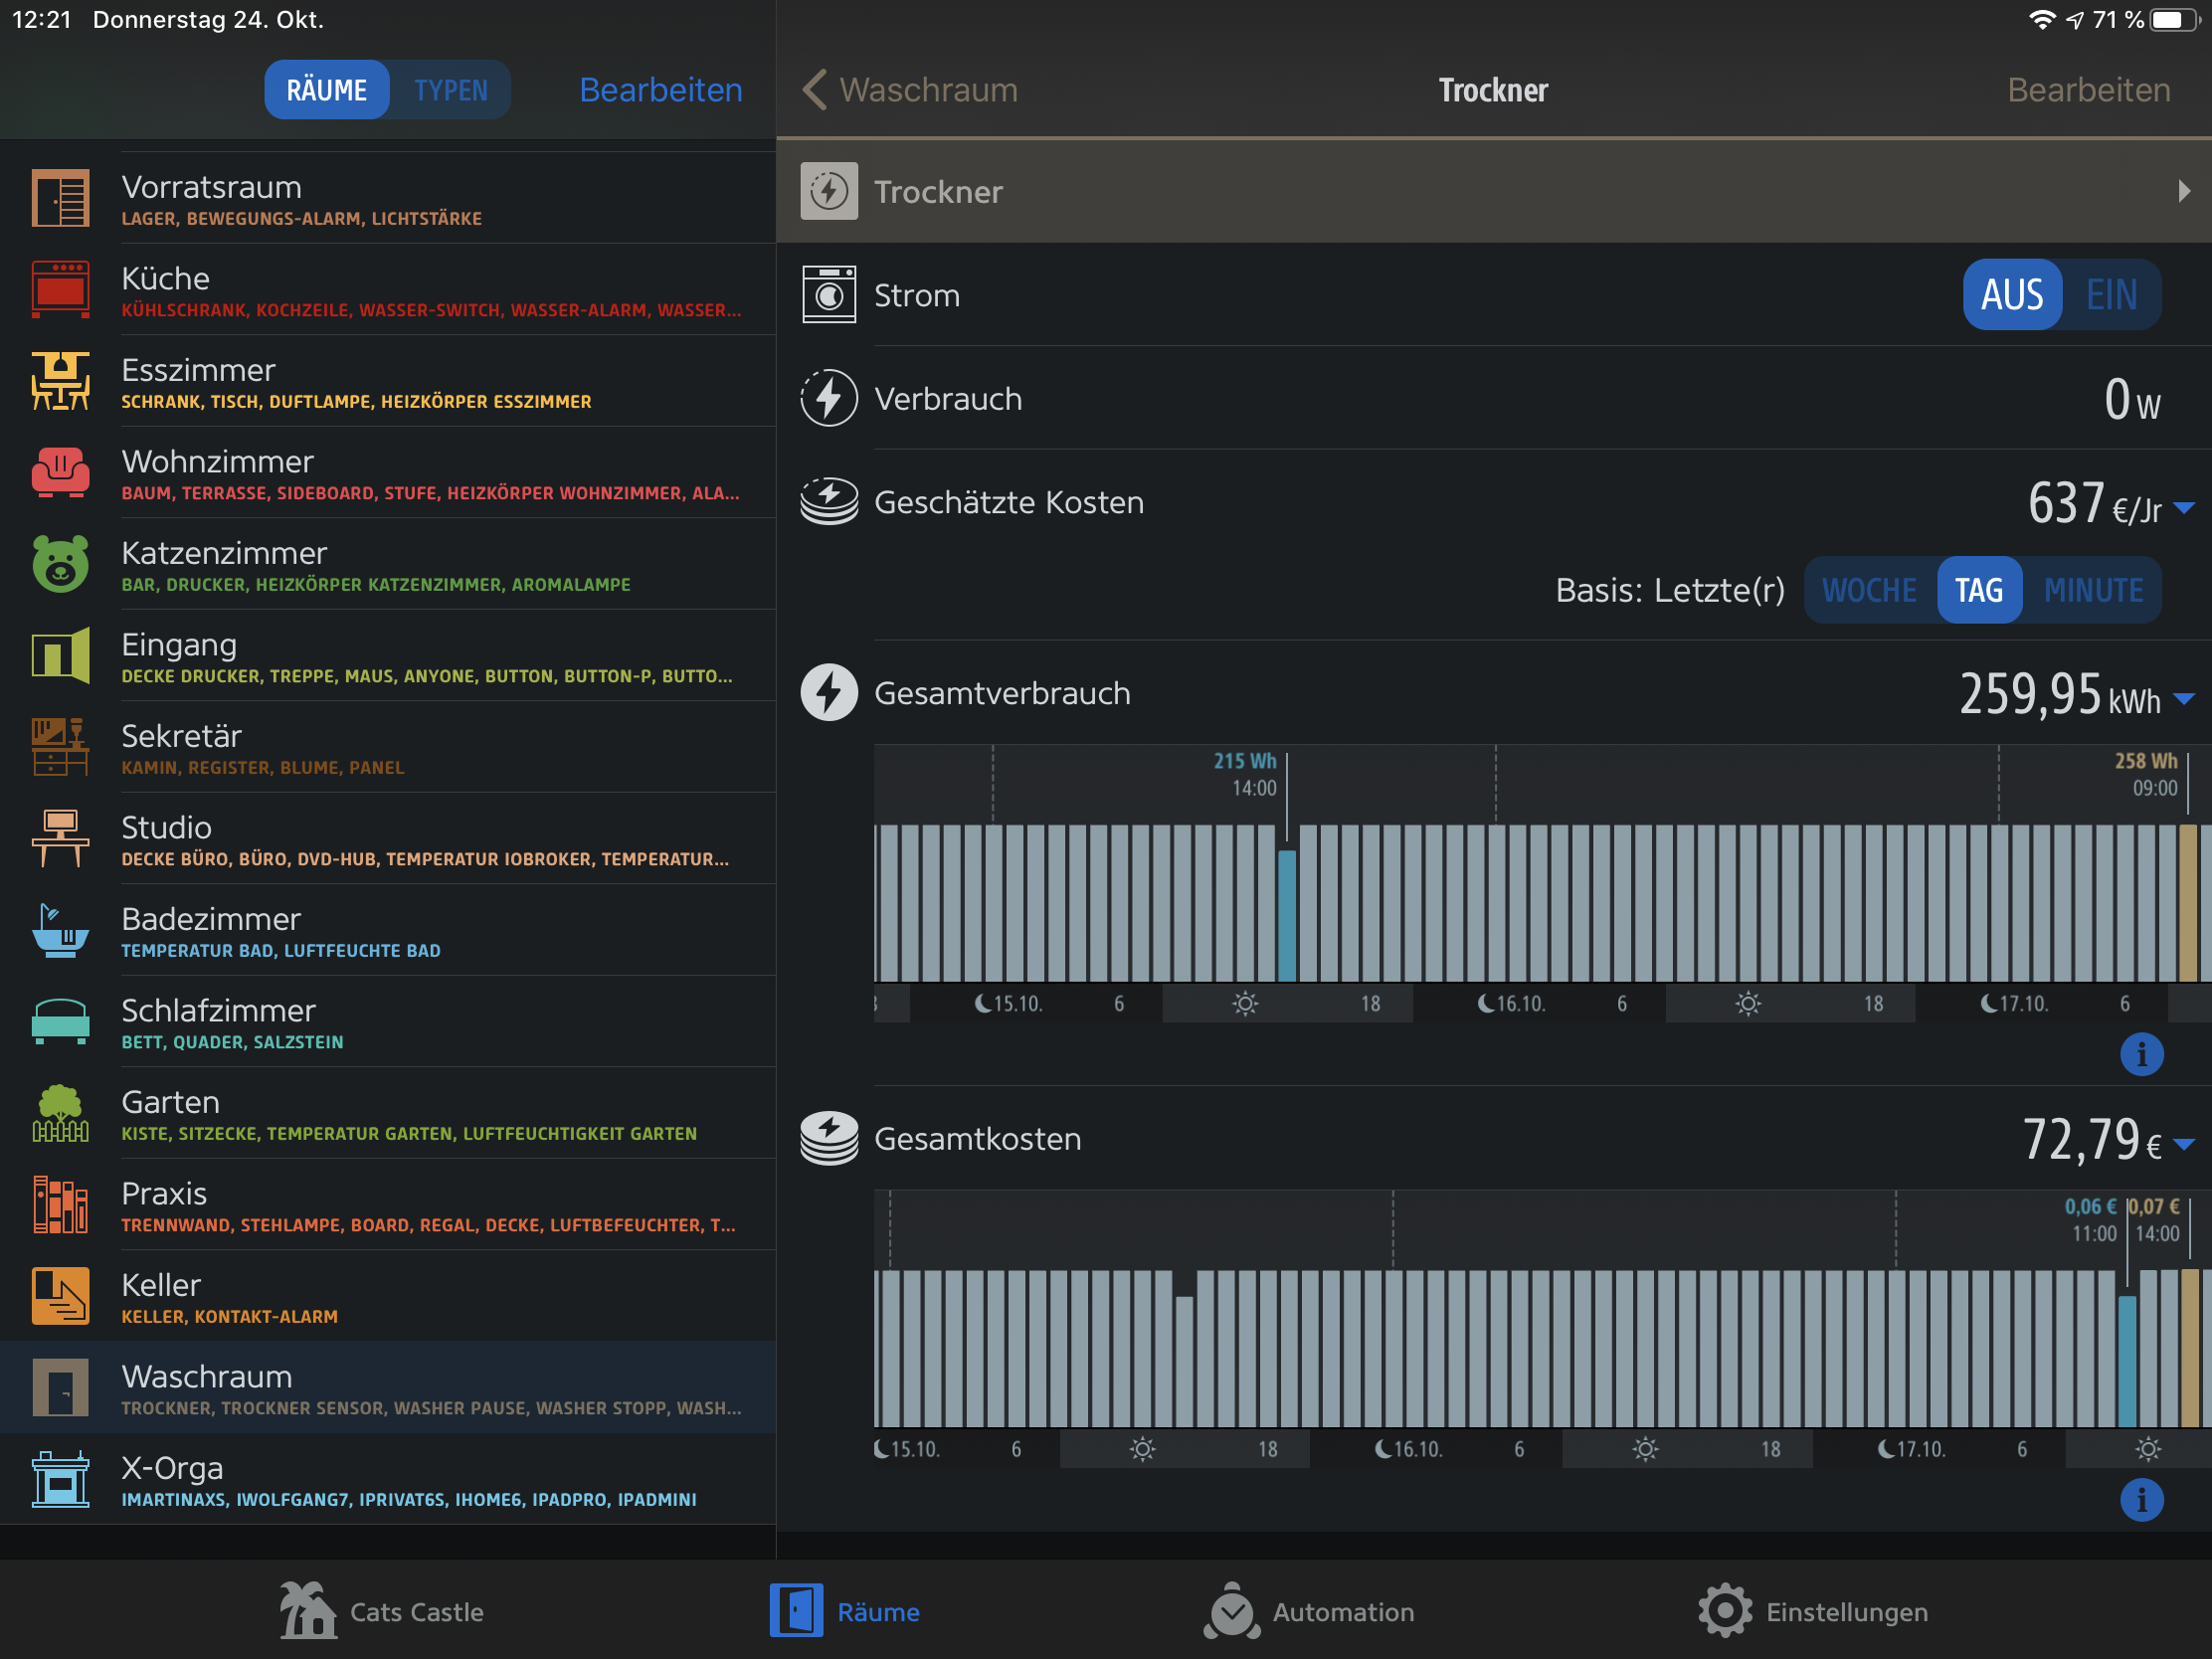Open the Gesamtverbrauch kWh dropdown arrow

(x=2184, y=698)
